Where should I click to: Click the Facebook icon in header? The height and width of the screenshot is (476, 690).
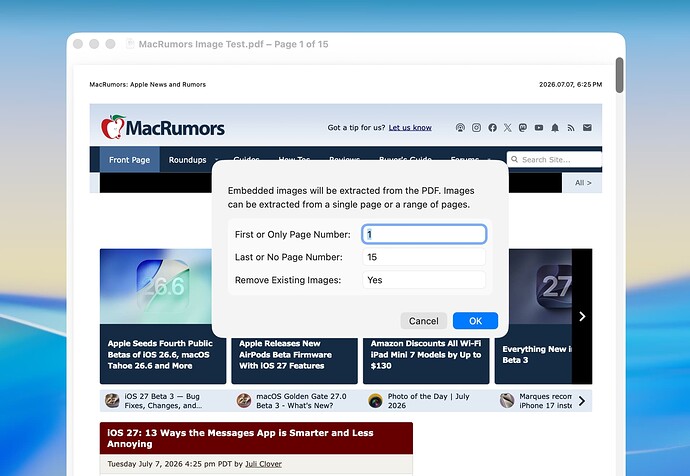tap(492, 128)
